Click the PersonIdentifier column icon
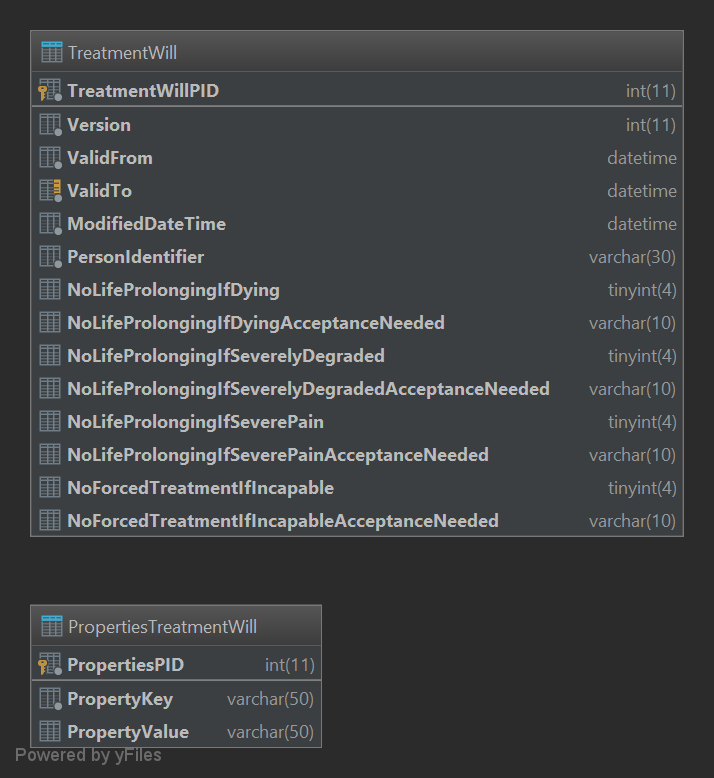Viewport: 714px width, 778px height. click(50, 257)
